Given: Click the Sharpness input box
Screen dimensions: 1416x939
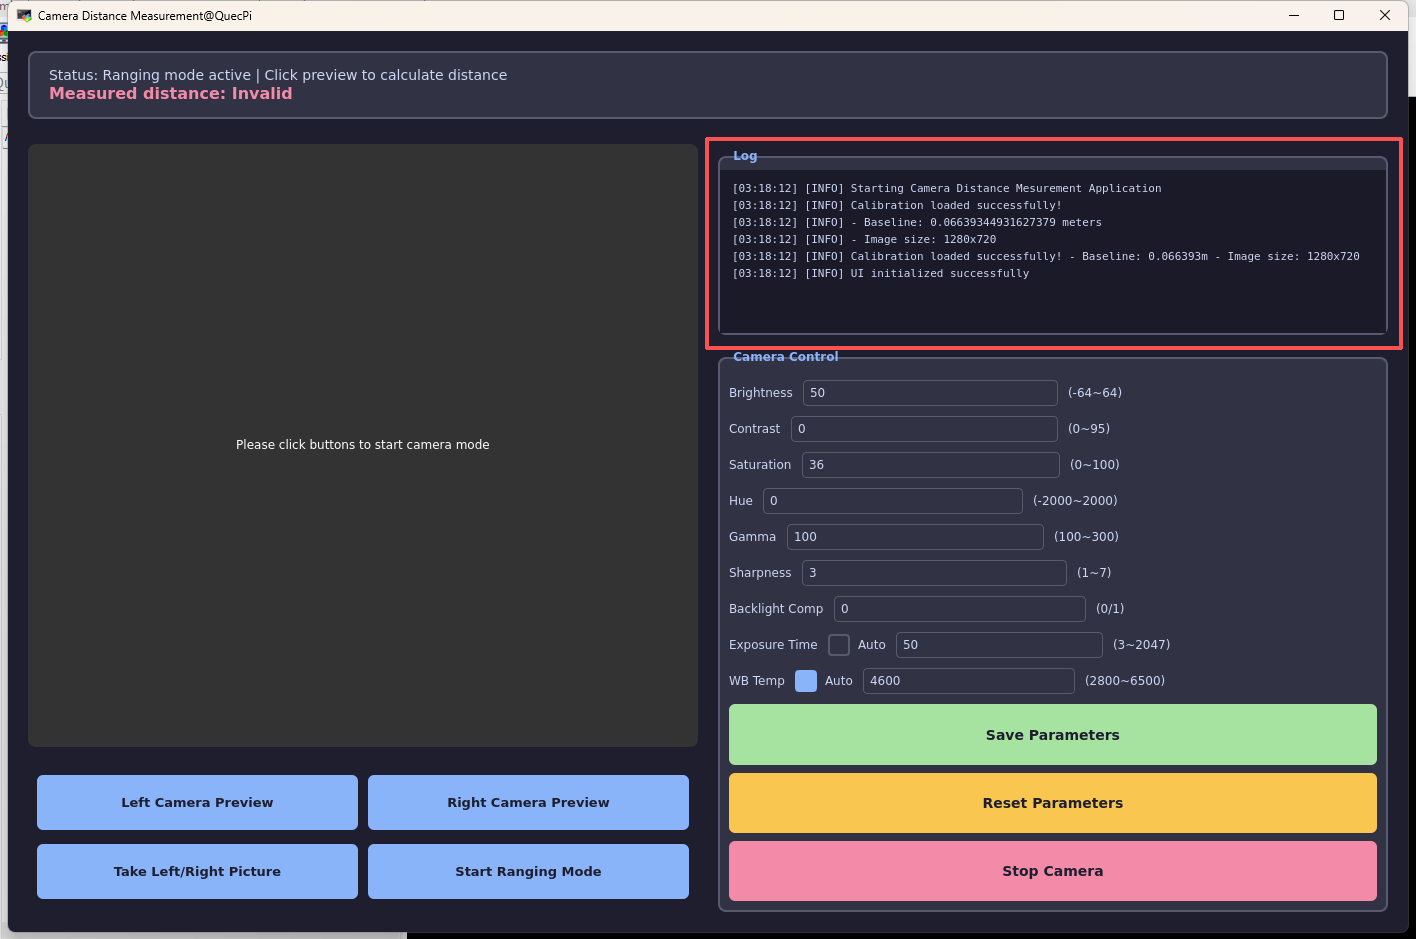Looking at the screenshot, I should [x=933, y=573].
